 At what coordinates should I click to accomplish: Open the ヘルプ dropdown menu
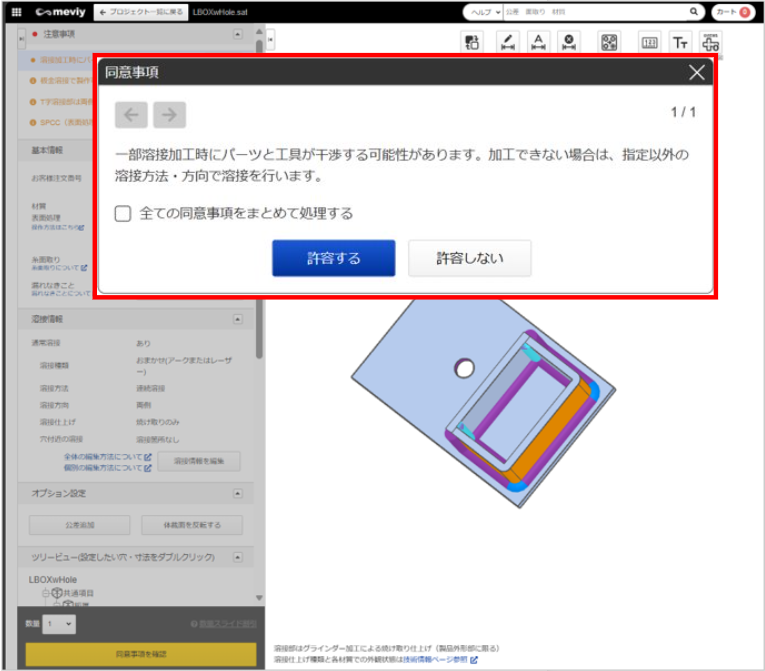(483, 12)
